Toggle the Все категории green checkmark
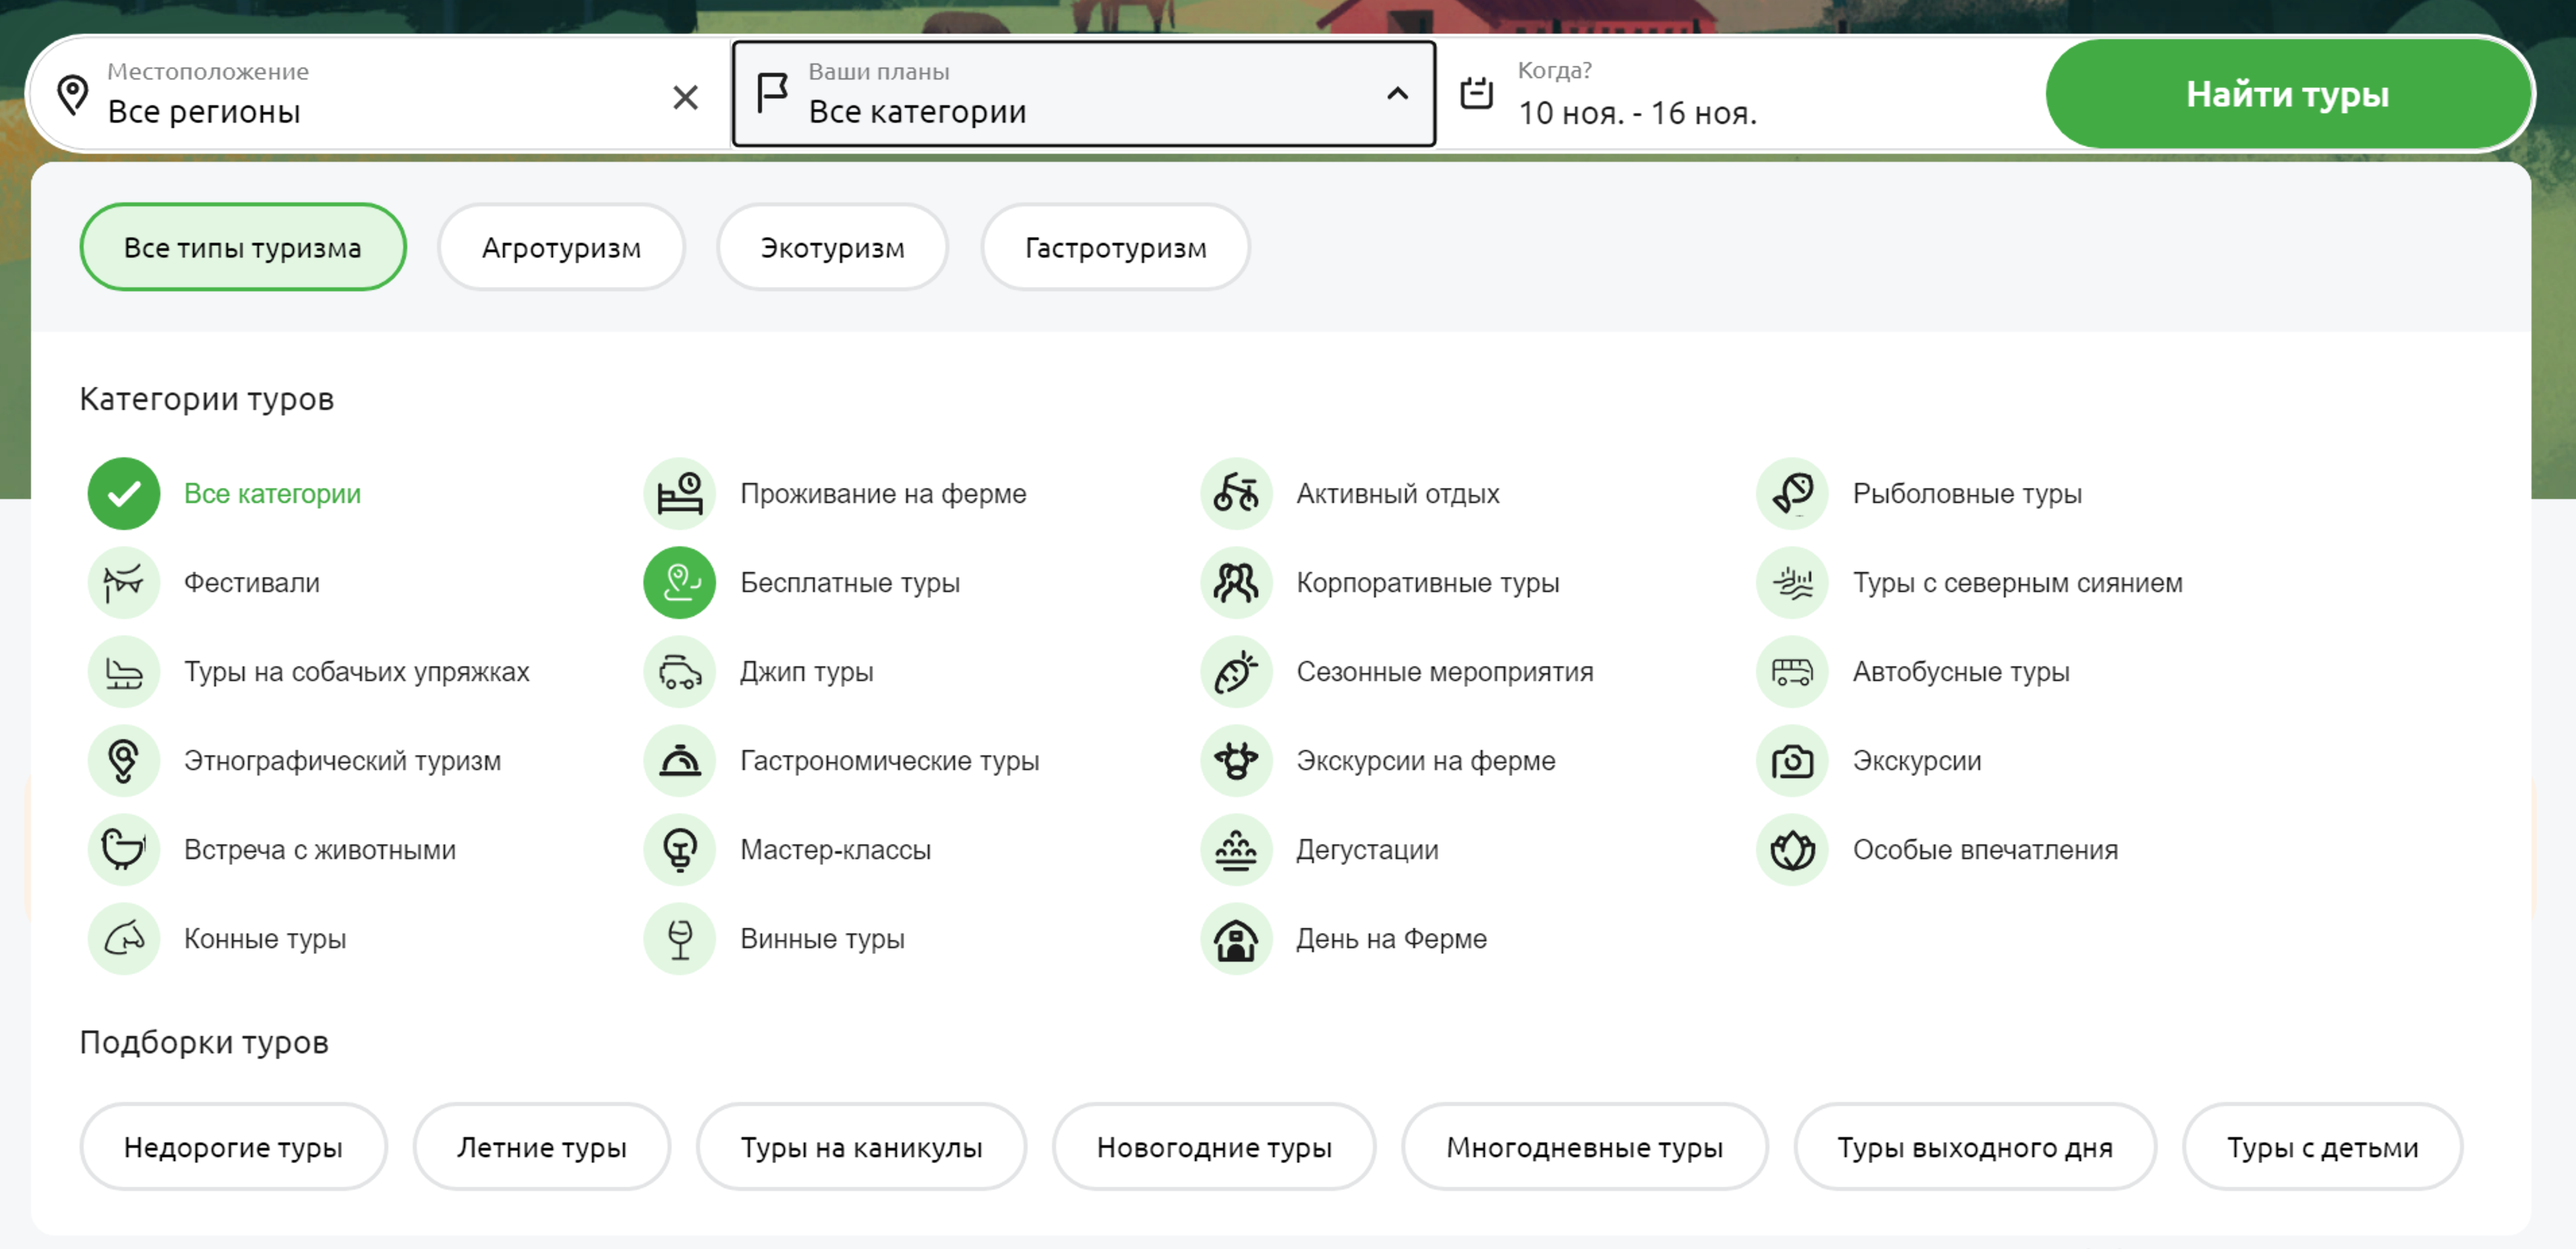 tap(124, 493)
